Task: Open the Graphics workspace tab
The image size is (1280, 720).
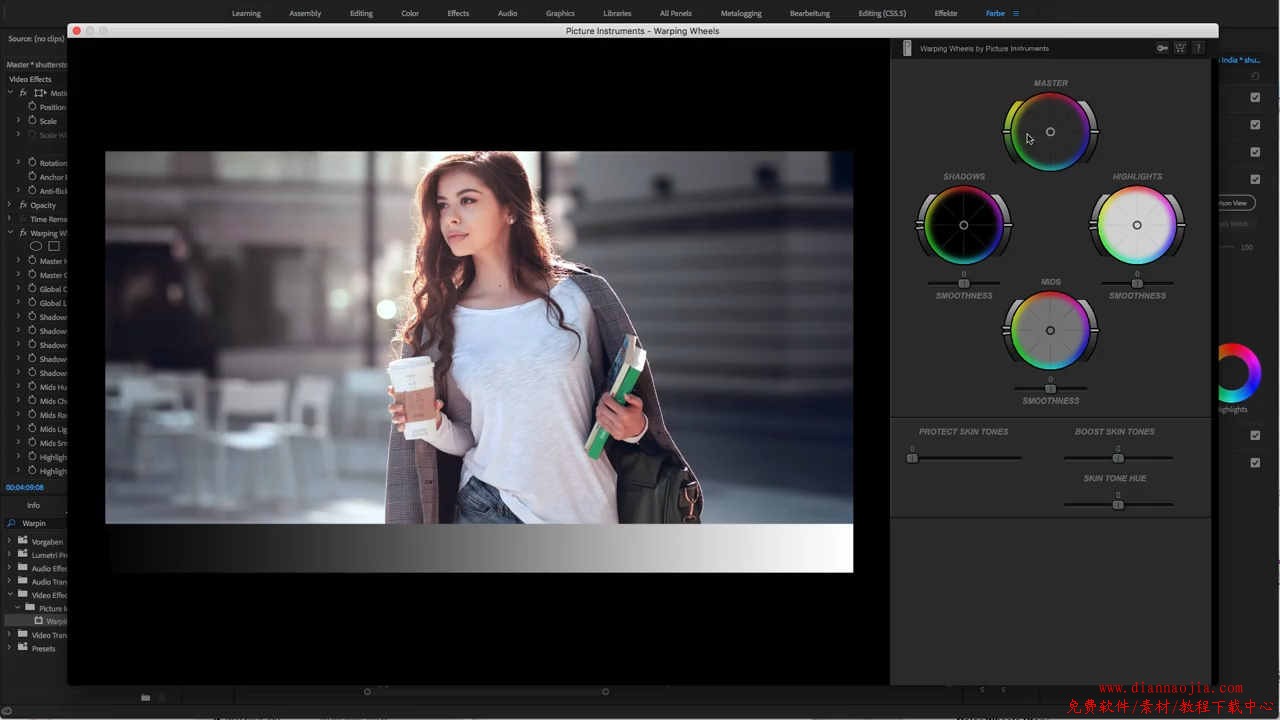Action: 560,13
